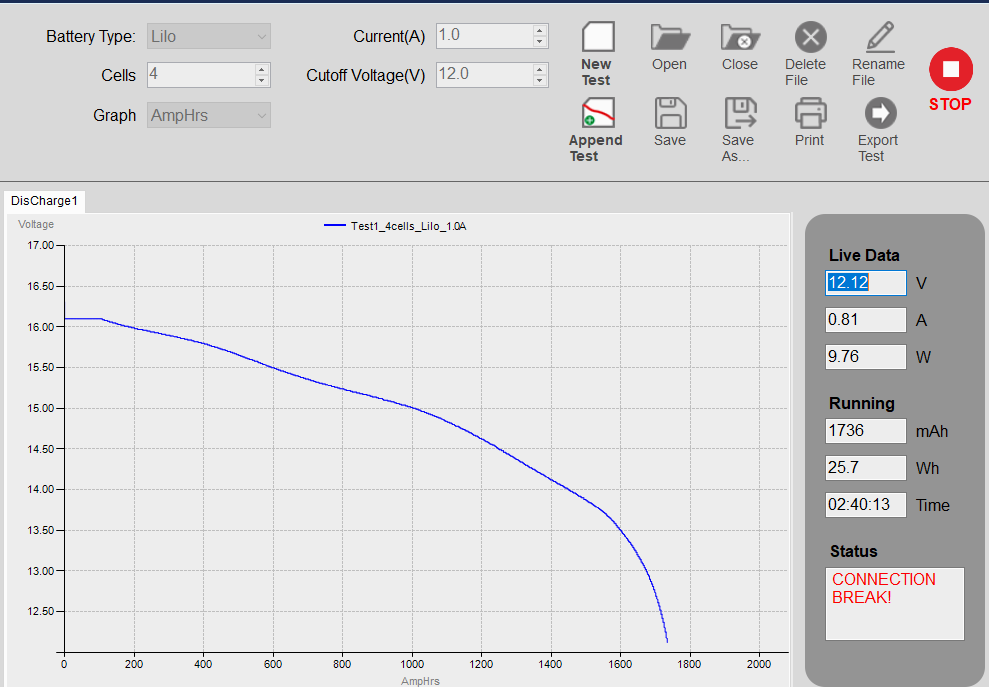Click the New Test icon

point(597,39)
